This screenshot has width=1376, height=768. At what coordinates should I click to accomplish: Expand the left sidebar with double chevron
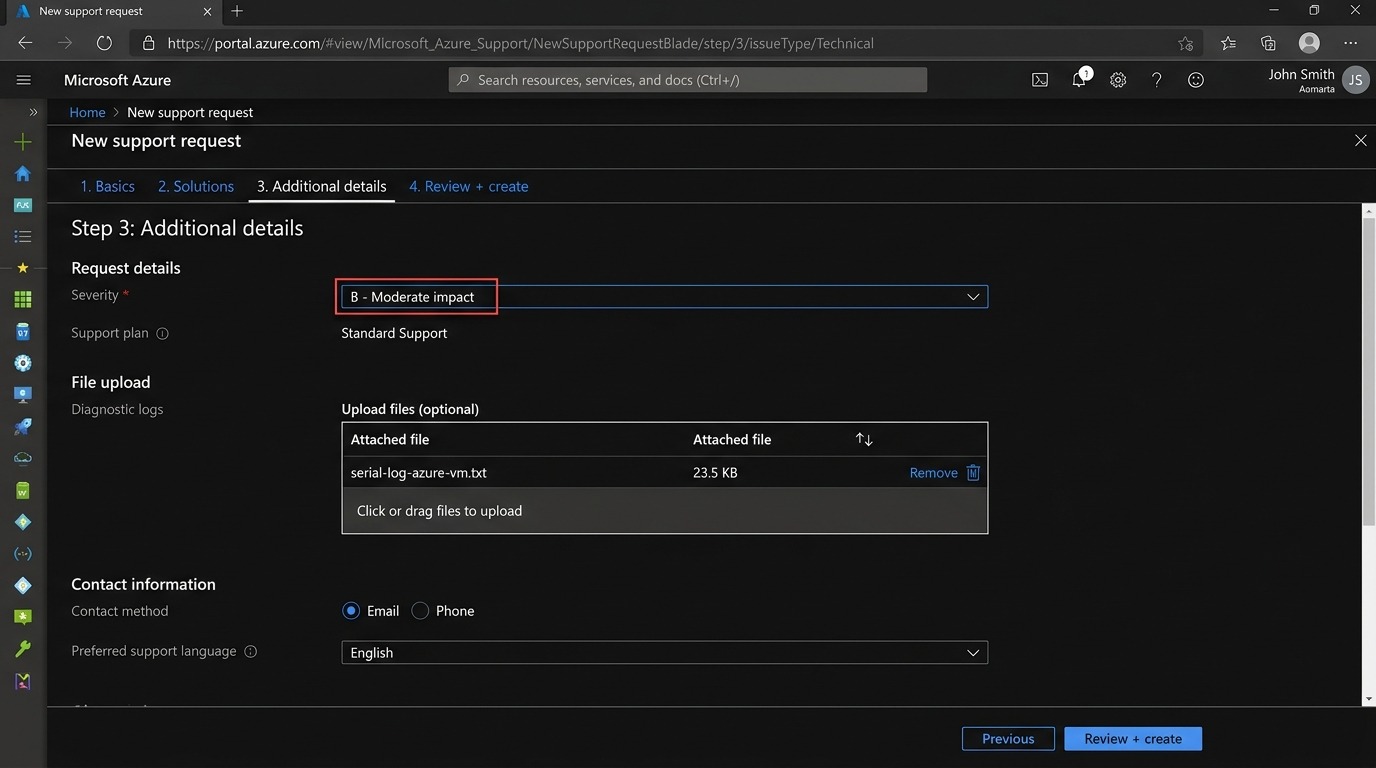[33, 112]
